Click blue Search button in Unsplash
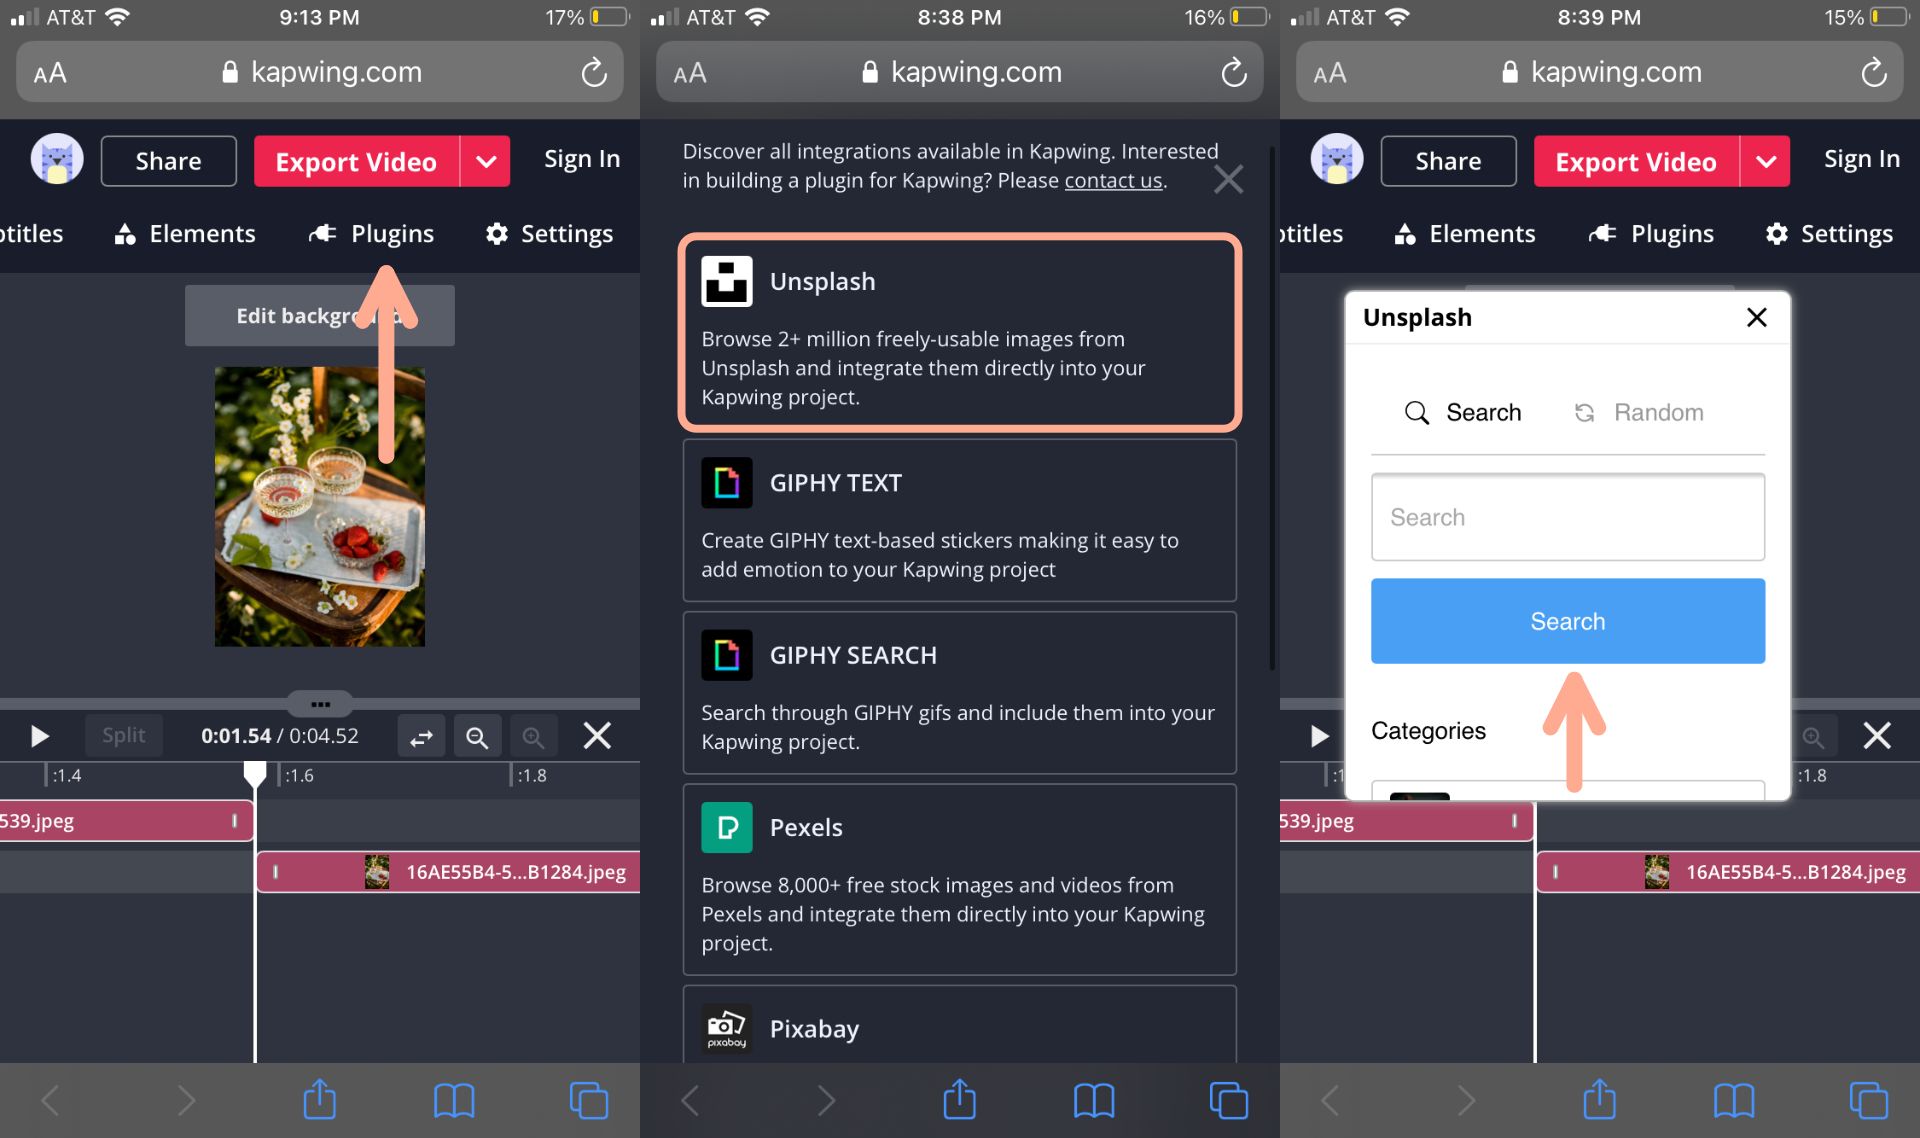Viewport: 1920px width, 1138px height. tap(1567, 621)
